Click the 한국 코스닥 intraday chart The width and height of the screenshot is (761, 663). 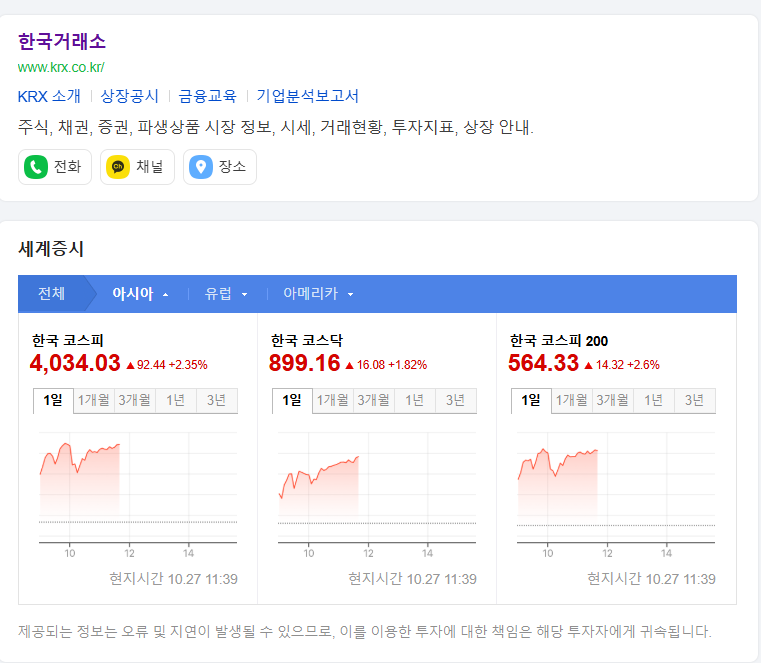(x=377, y=494)
